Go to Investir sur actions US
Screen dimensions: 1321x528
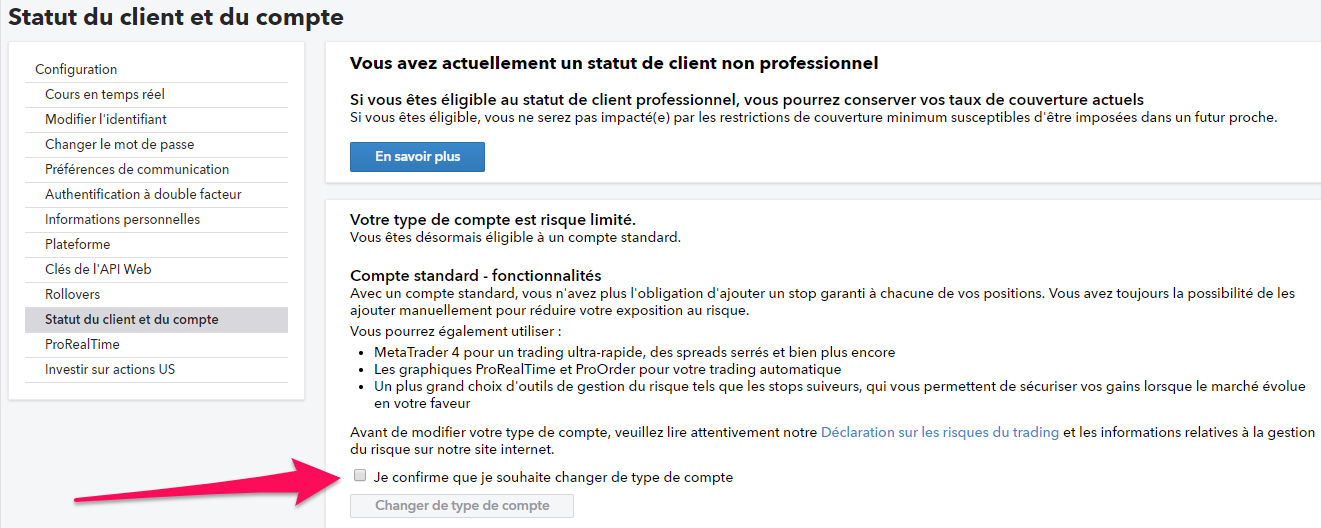click(x=110, y=369)
